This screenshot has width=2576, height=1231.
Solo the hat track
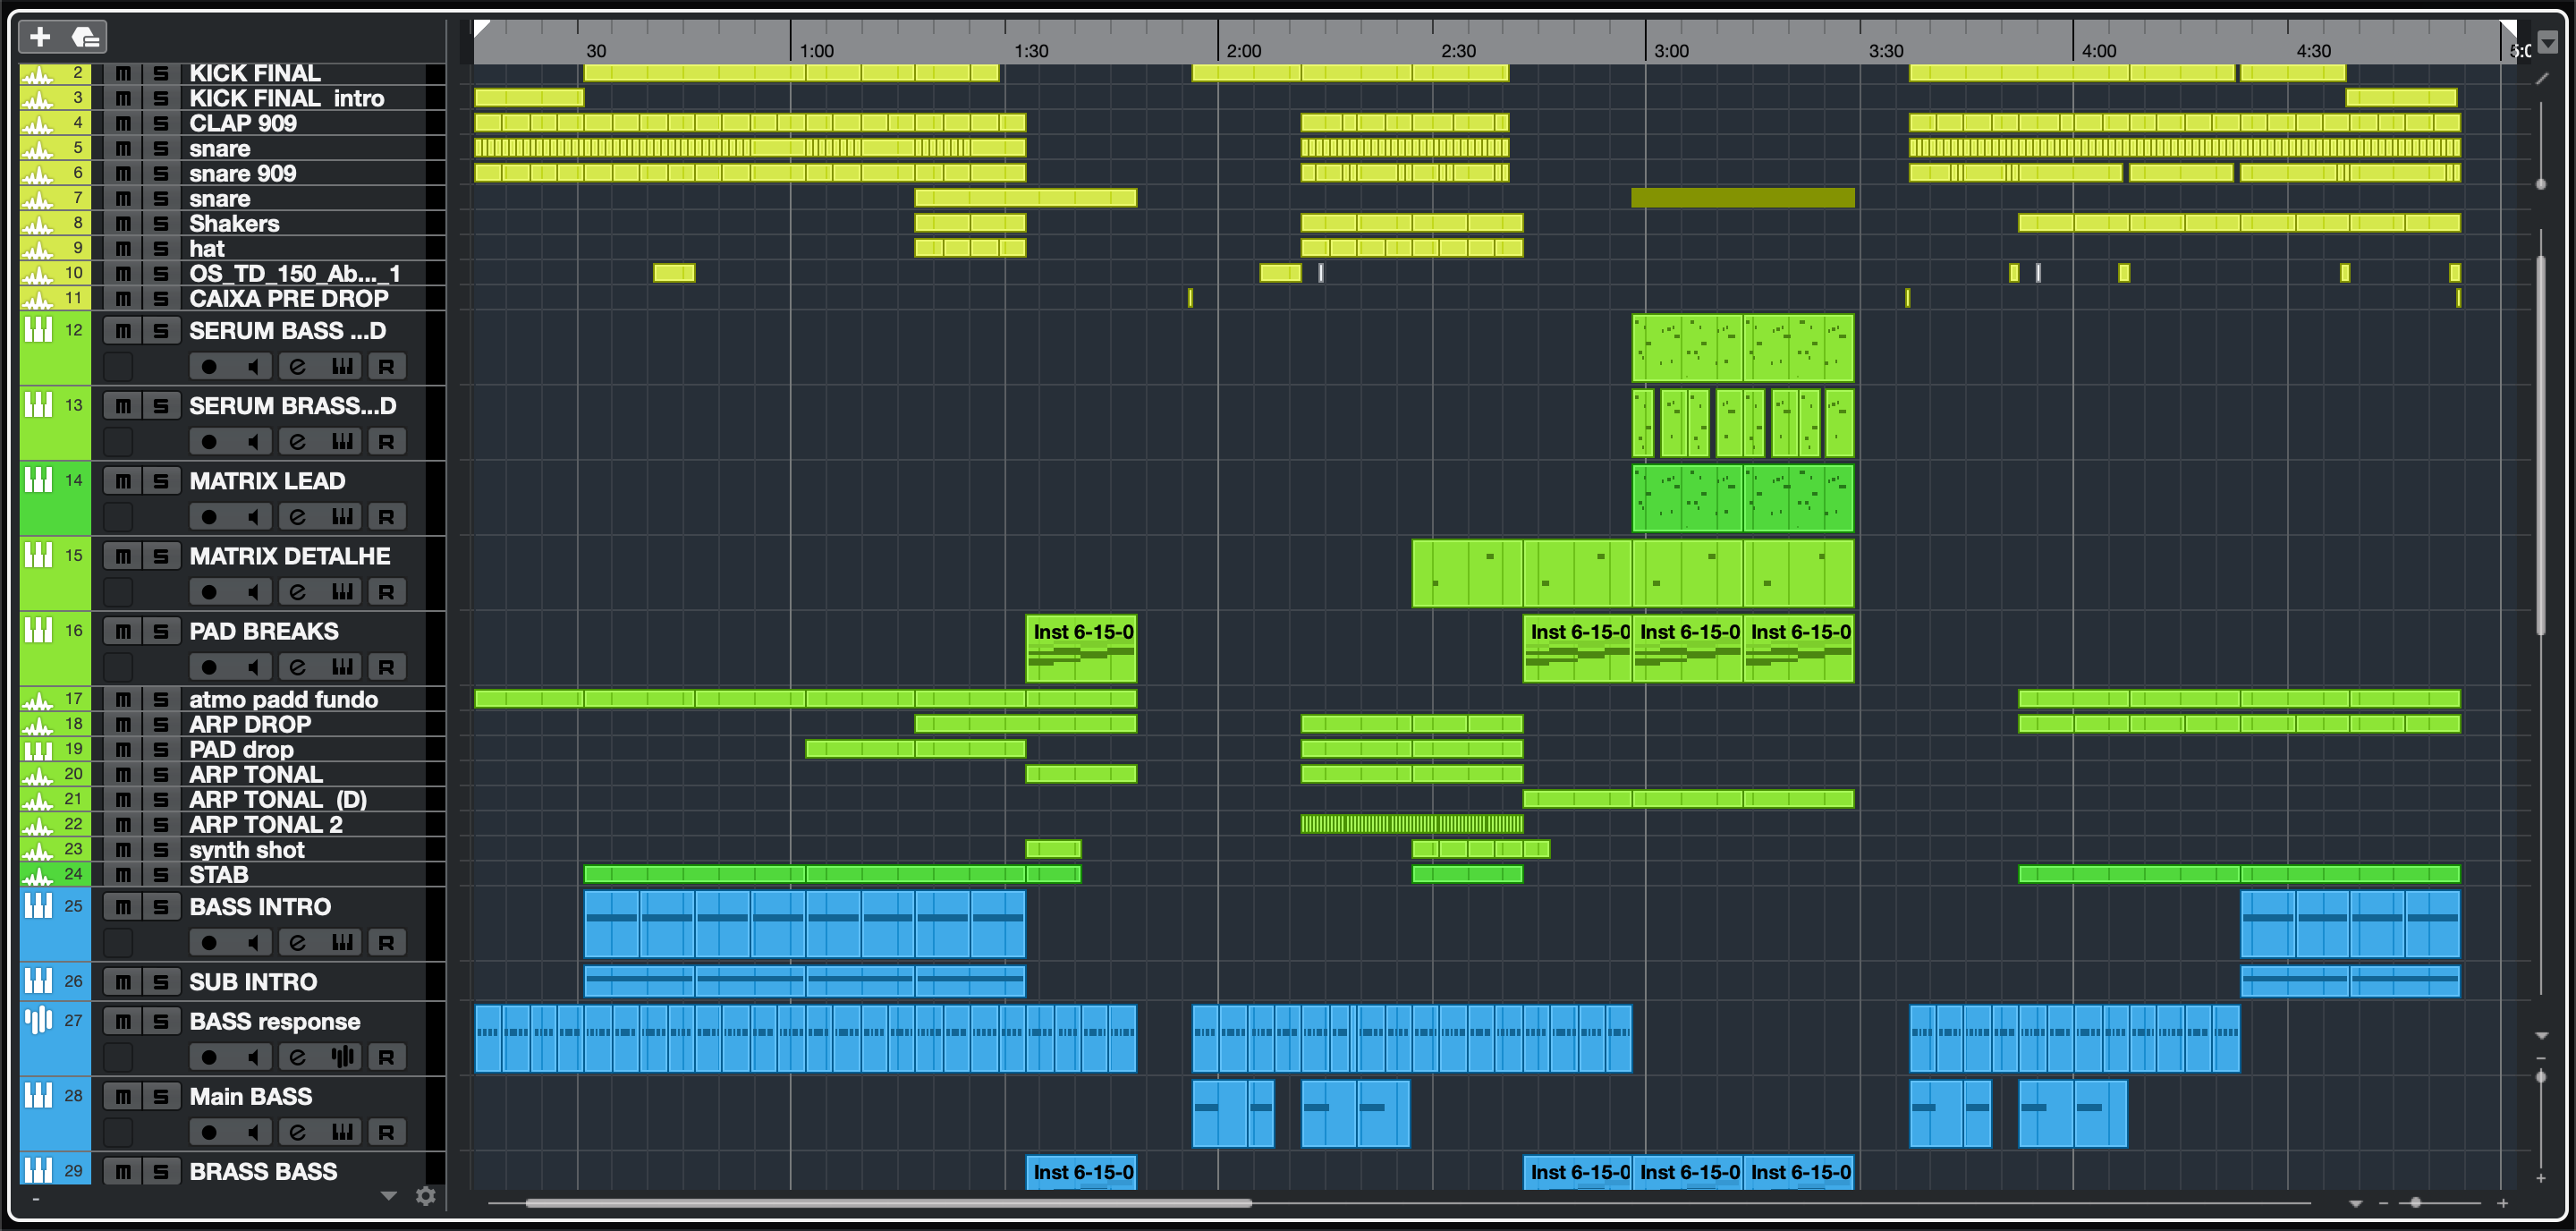point(161,248)
